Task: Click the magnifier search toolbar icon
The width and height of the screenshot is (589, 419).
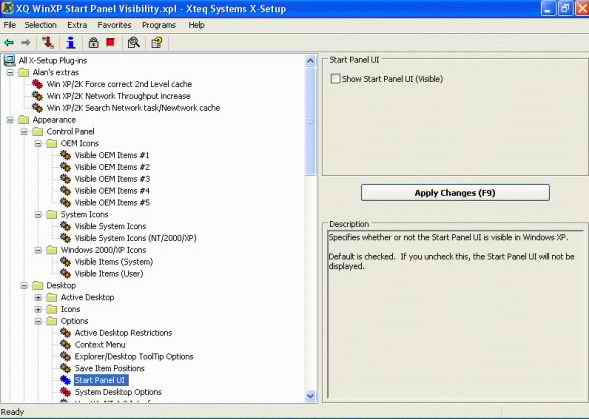Action: [x=133, y=42]
